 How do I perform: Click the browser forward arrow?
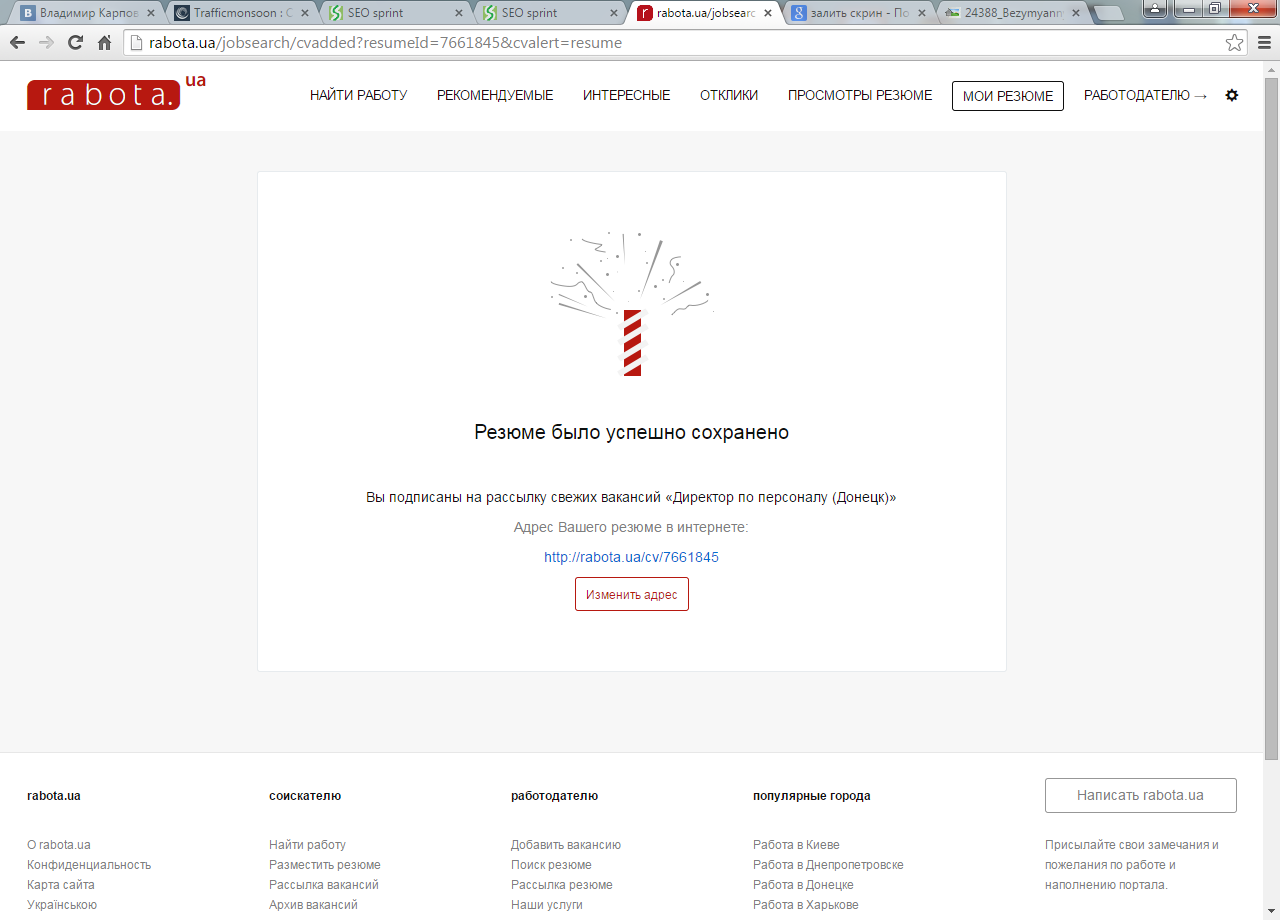pyautogui.click(x=46, y=43)
